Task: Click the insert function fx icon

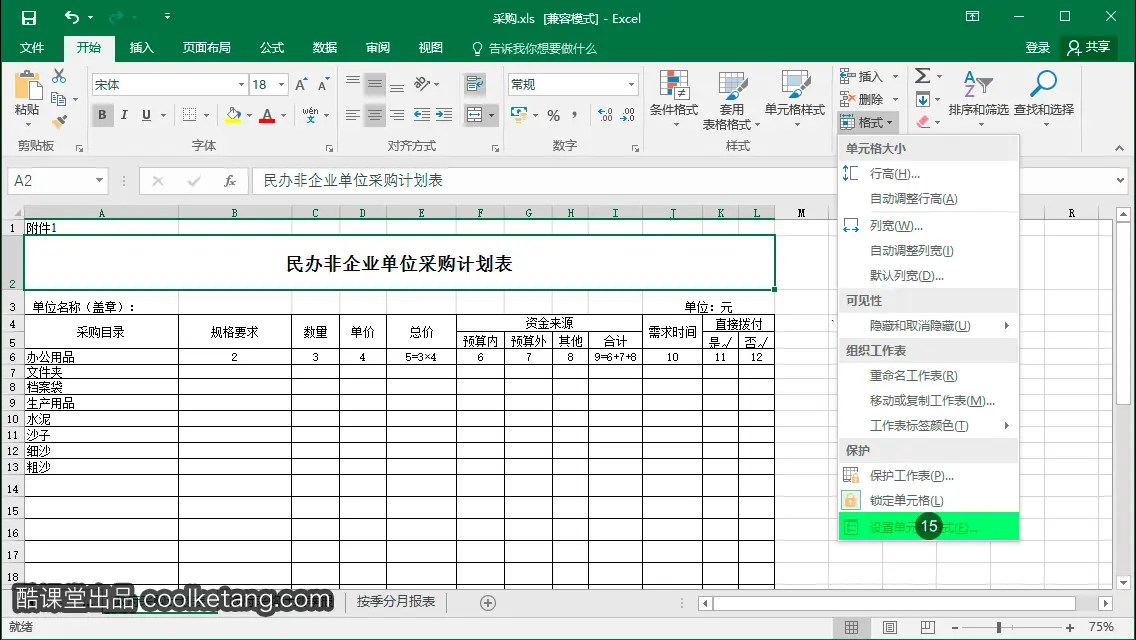Action: coord(230,180)
